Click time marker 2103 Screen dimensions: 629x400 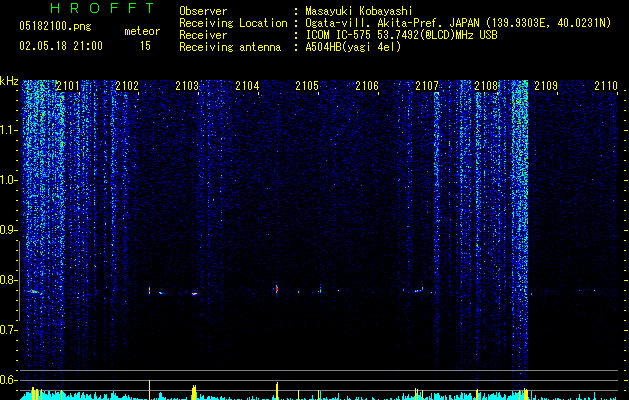[x=187, y=85]
